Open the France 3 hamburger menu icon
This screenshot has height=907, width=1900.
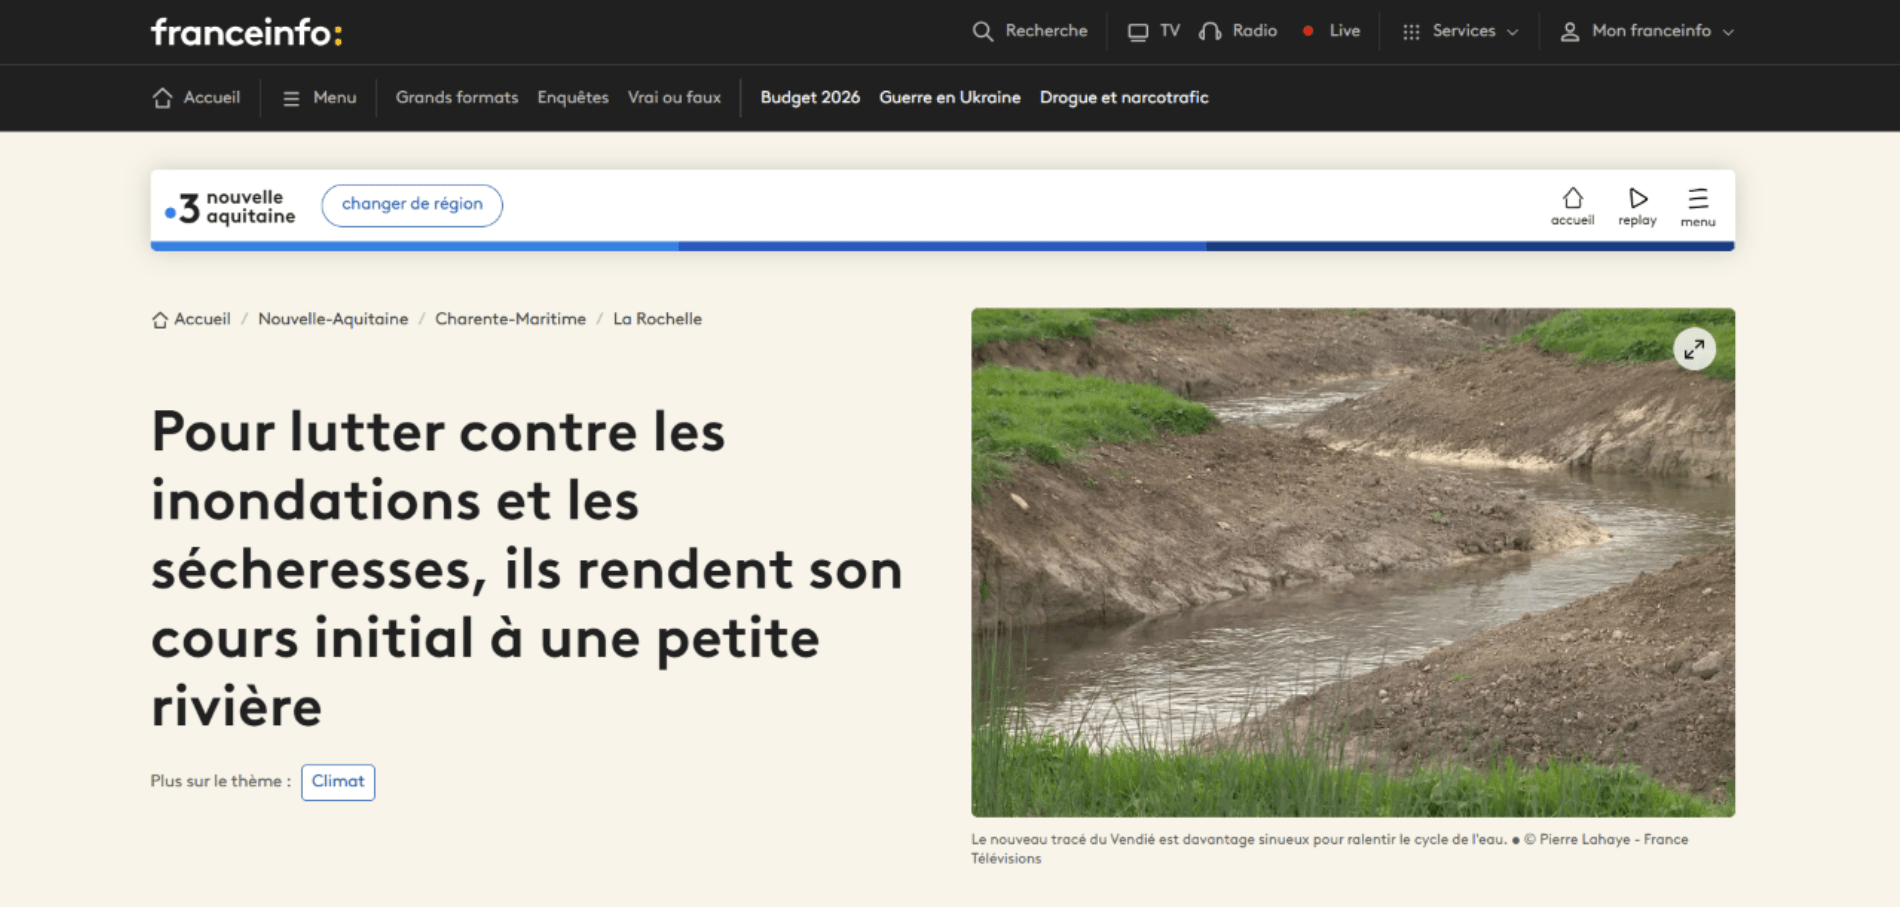(1697, 198)
